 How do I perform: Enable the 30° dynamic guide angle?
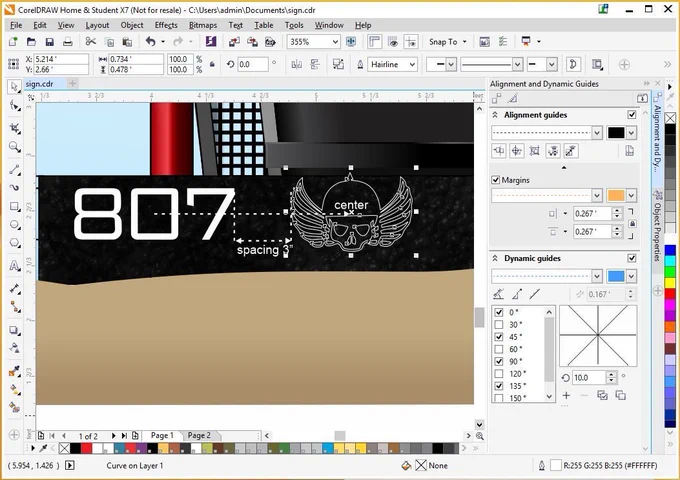[x=499, y=324]
